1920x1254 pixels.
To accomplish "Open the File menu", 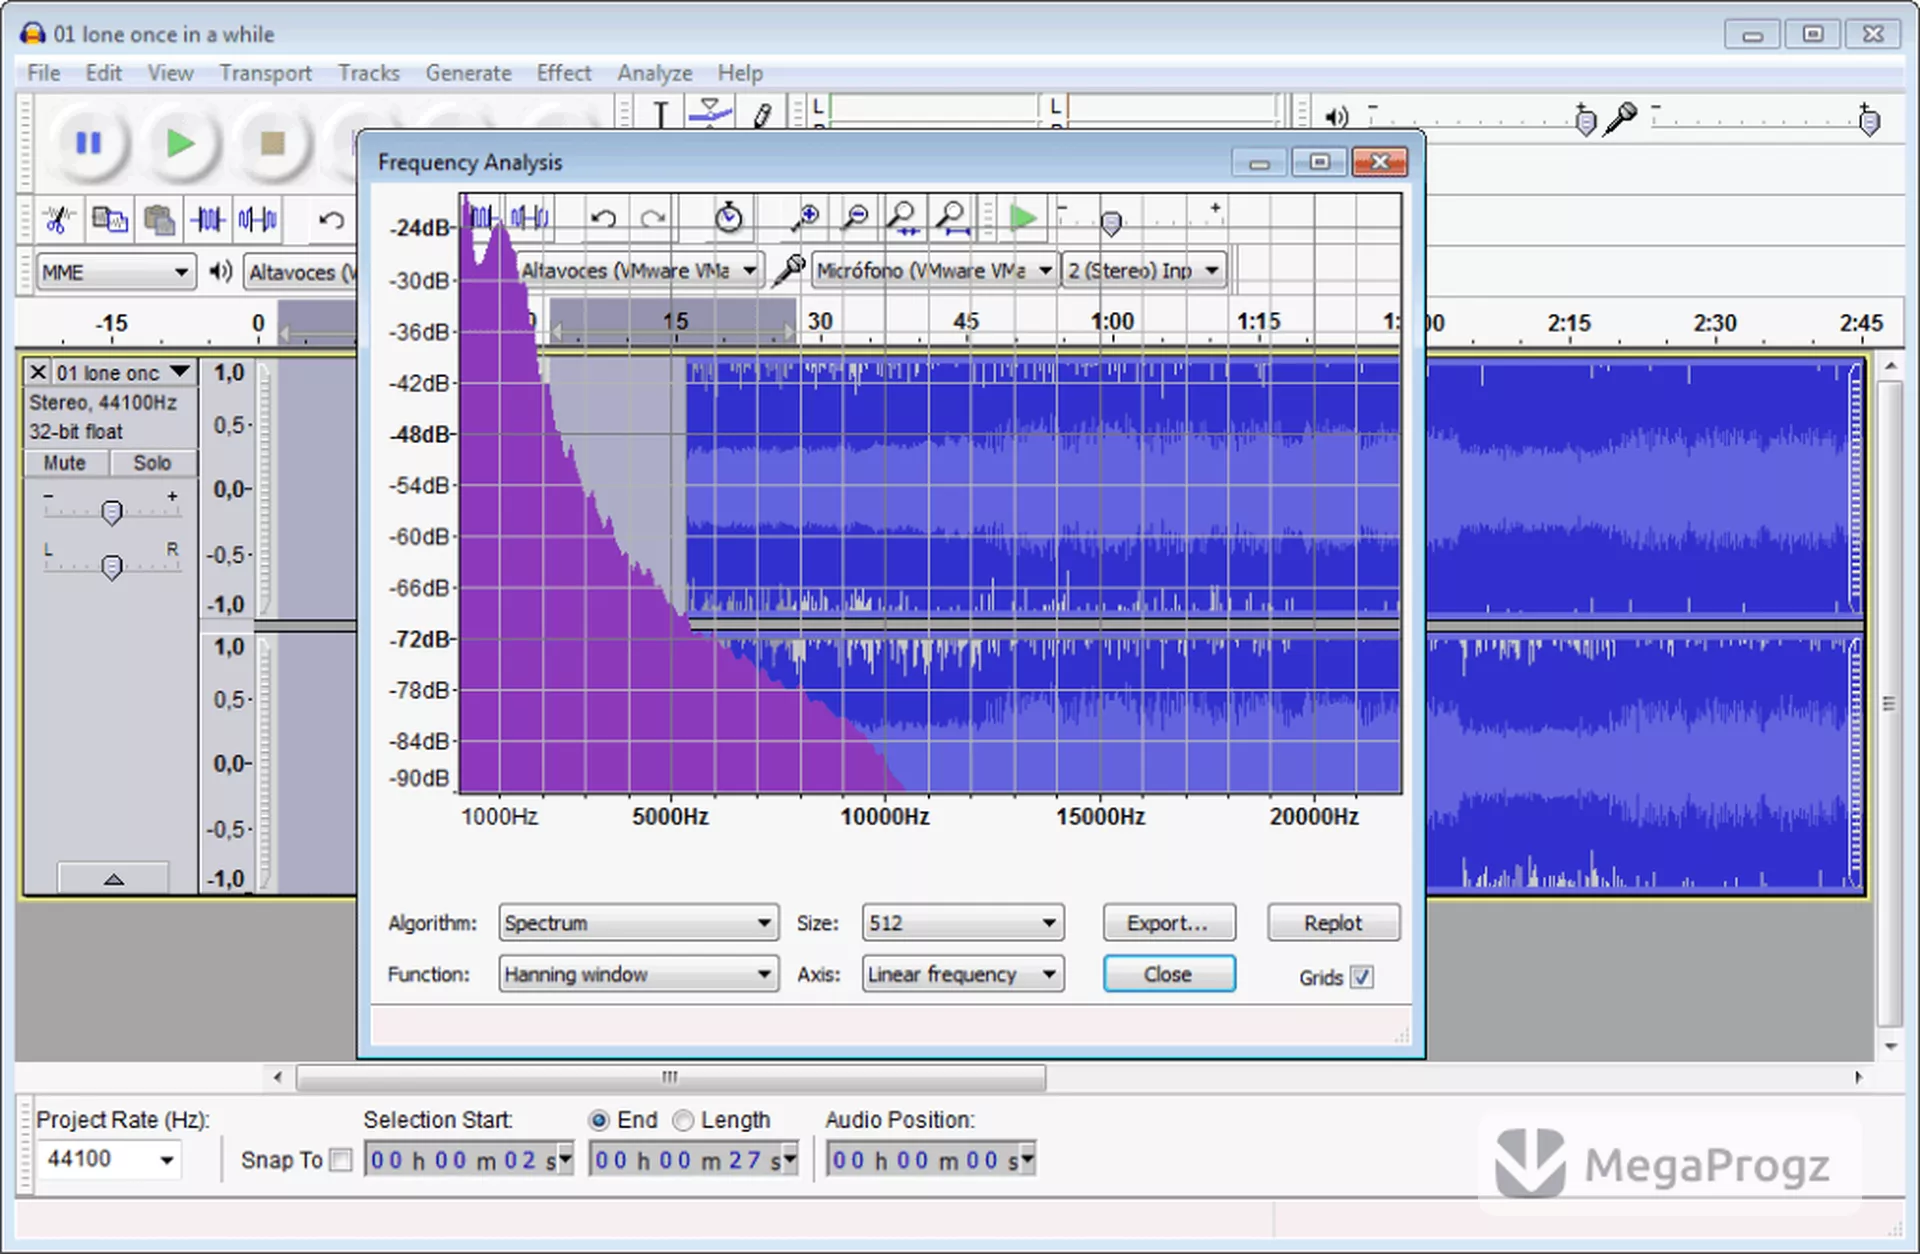I will 44,73.
